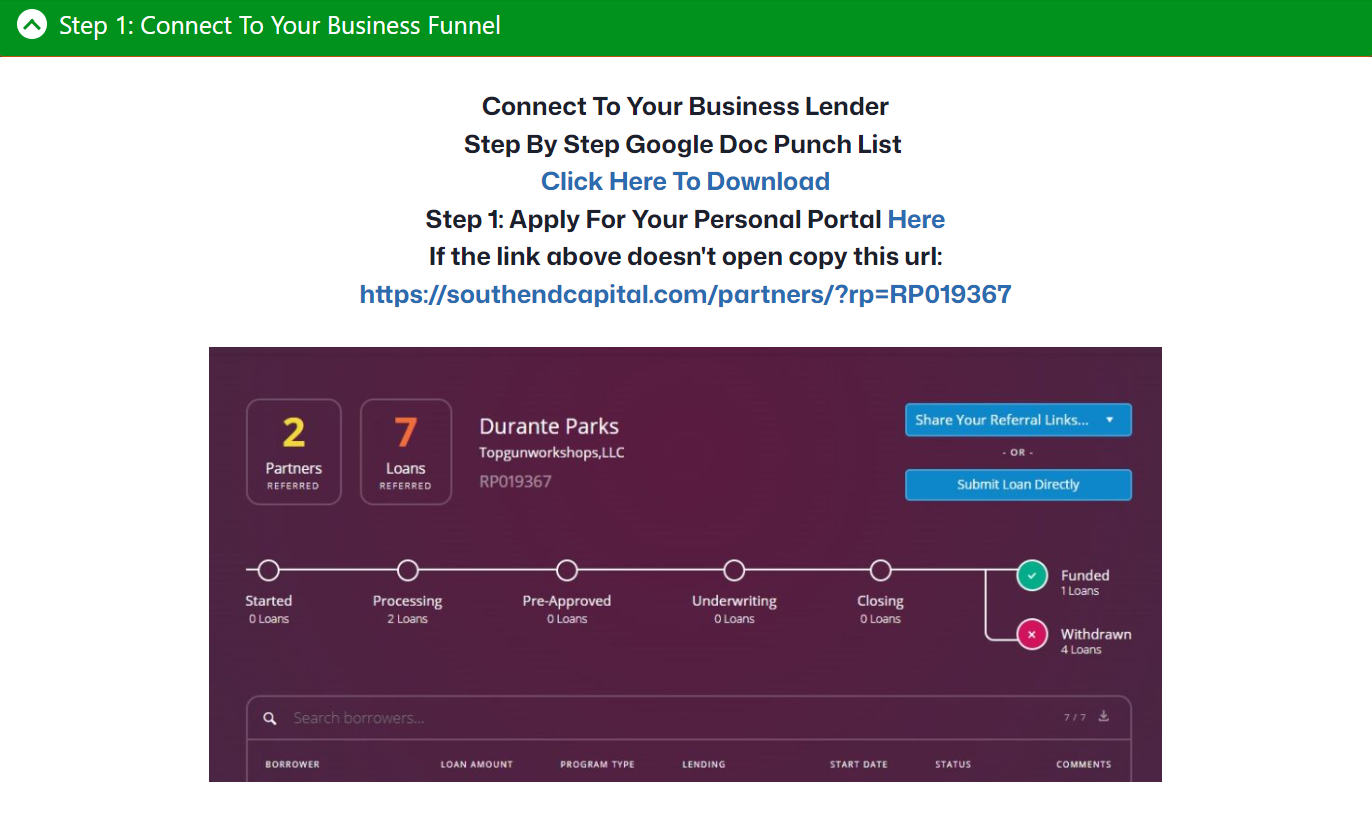Click the PROGRAM TYPE column header
Image resolution: width=1372 pixels, height=825 pixels.
coord(597,764)
